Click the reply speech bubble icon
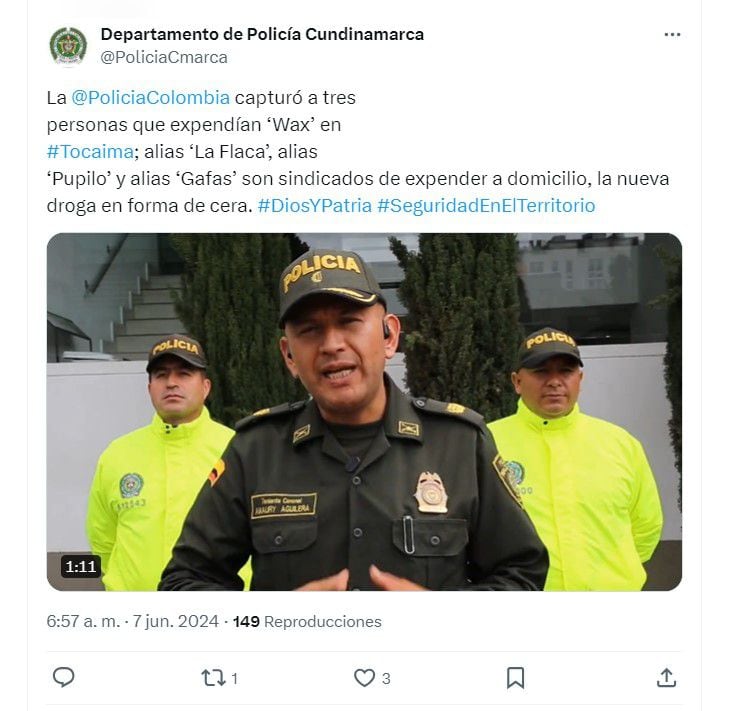 pos(63,677)
